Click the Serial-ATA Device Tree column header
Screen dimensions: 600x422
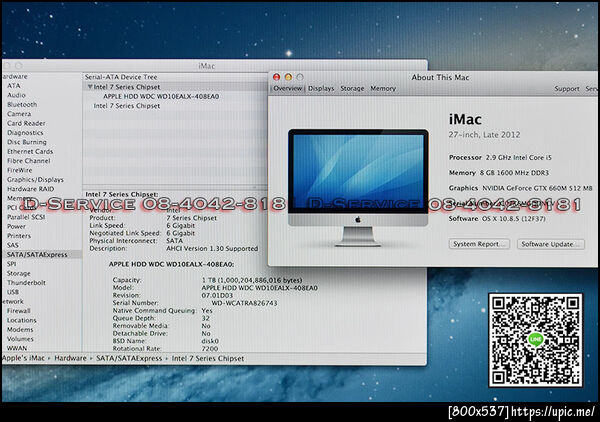[x=121, y=77]
